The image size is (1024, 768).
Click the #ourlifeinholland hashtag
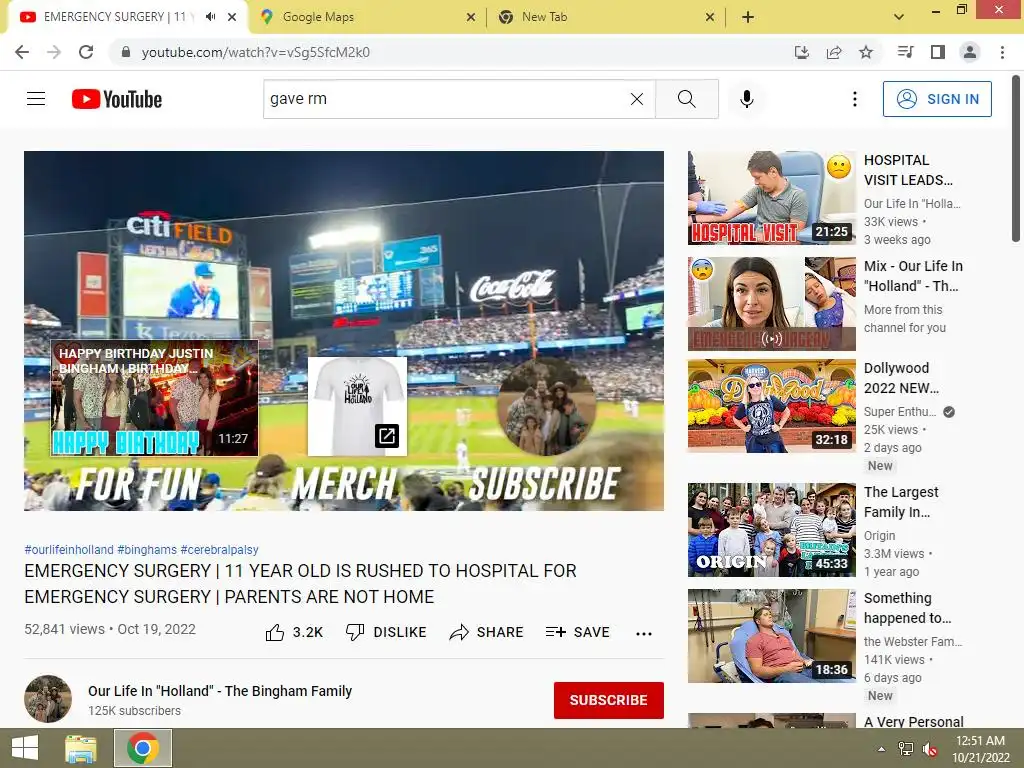[x=69, y=550]
